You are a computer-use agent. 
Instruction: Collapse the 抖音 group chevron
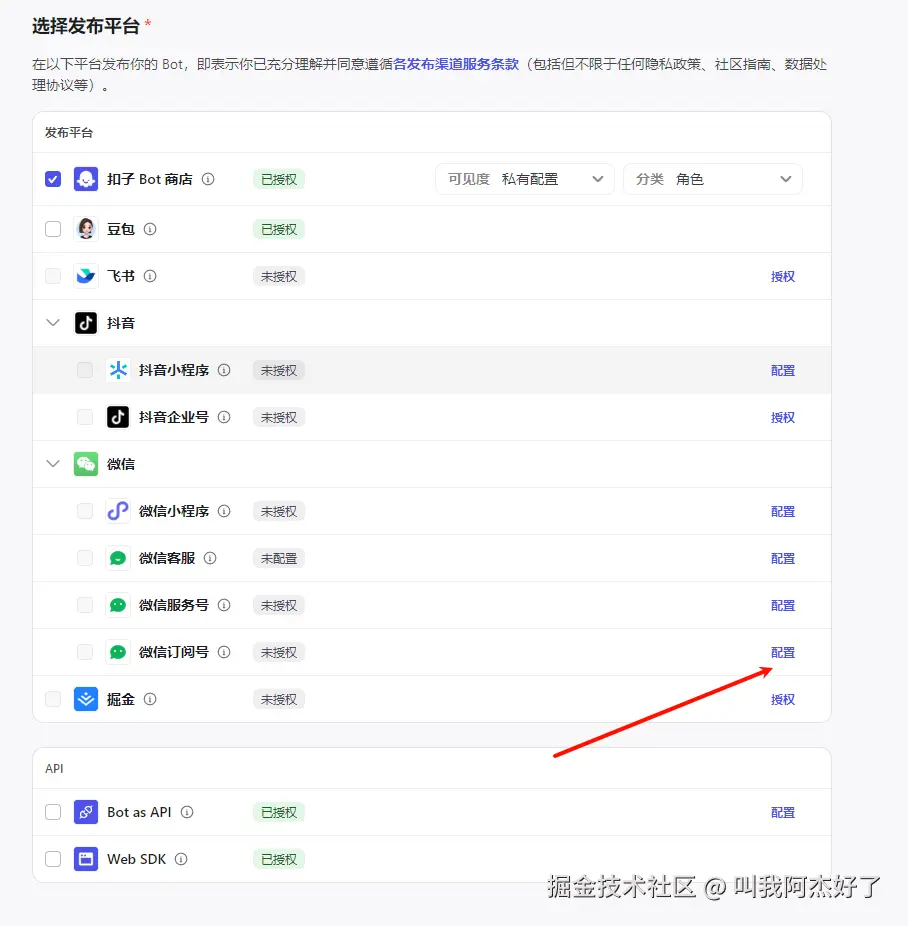tap(53, 323)
